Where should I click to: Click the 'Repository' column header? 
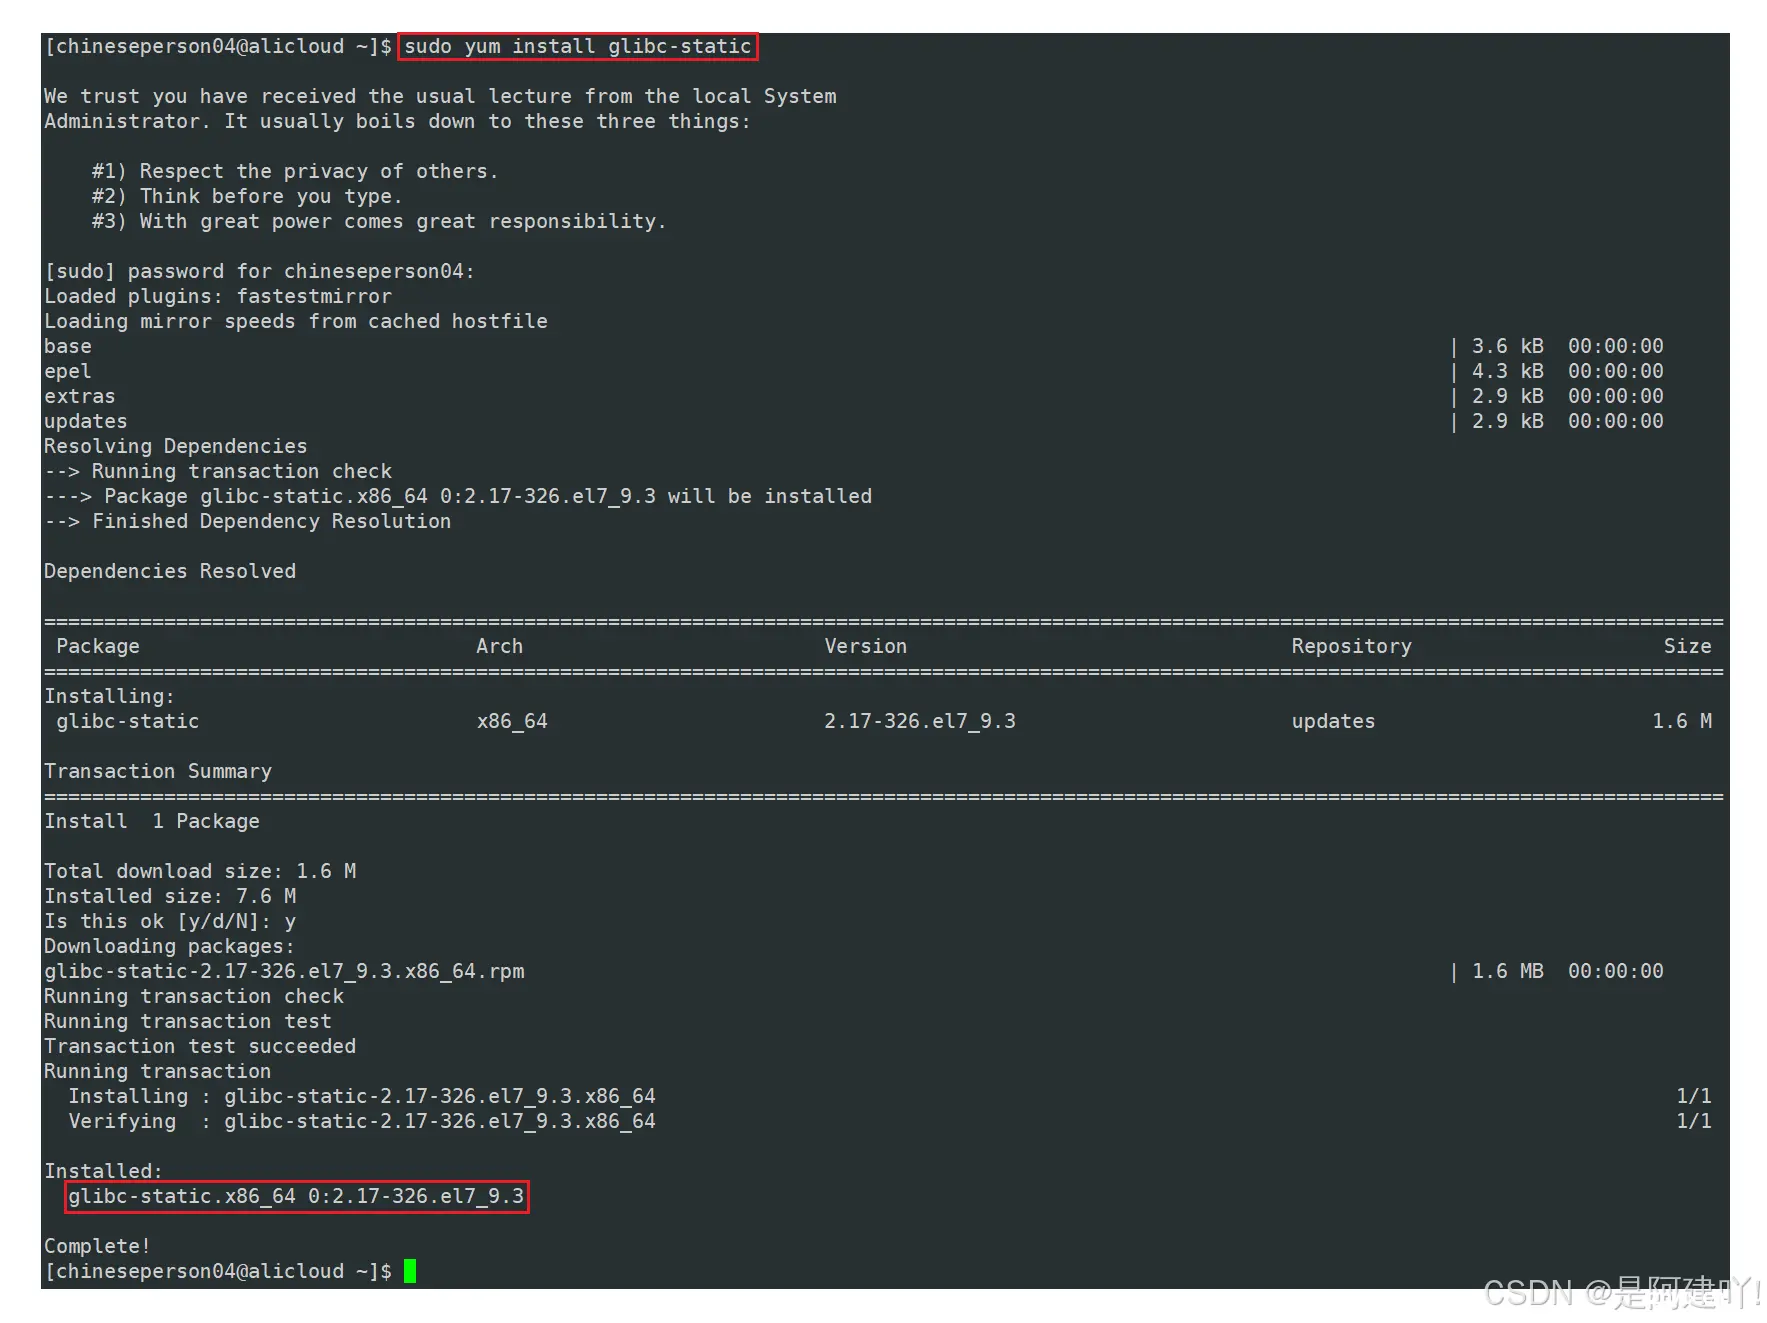1352,646
